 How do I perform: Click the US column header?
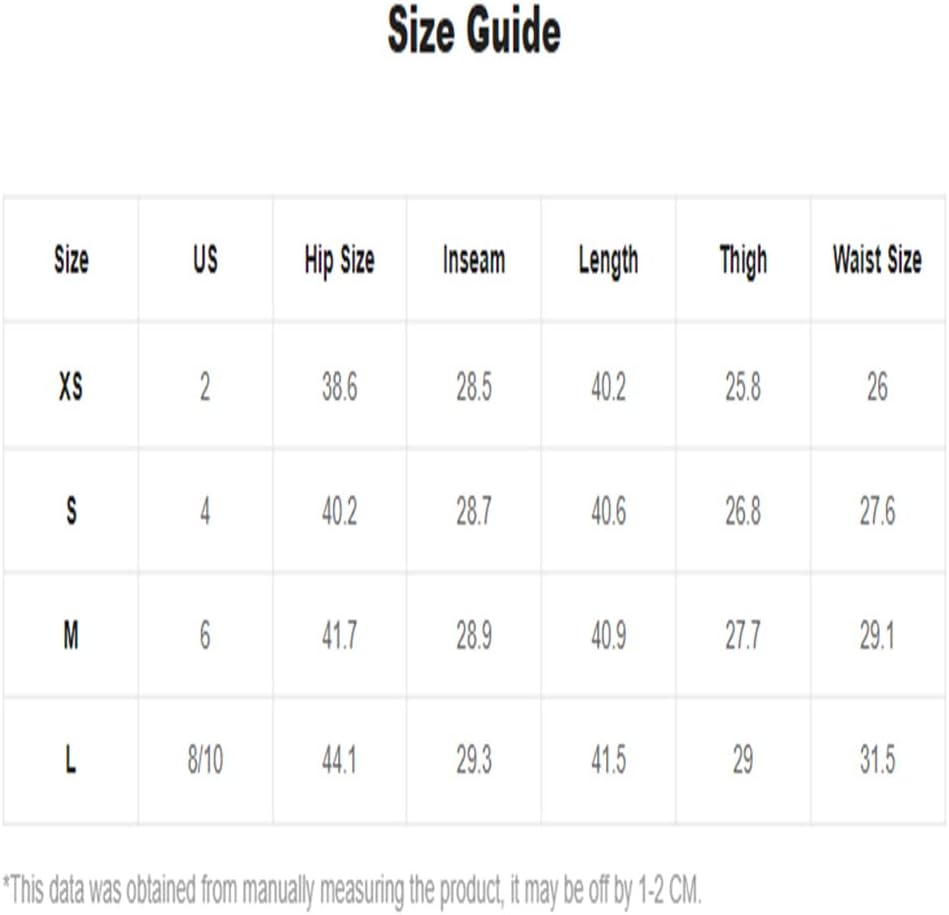click(205, 260)
